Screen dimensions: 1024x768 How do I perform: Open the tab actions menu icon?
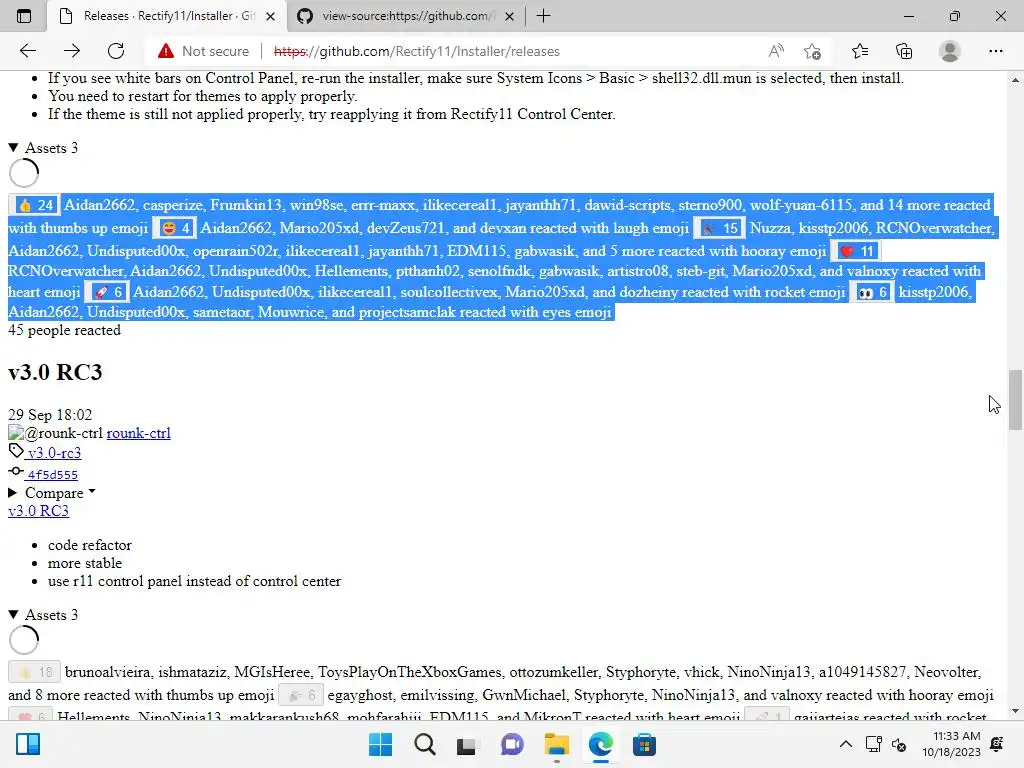(x=24, y=16)
